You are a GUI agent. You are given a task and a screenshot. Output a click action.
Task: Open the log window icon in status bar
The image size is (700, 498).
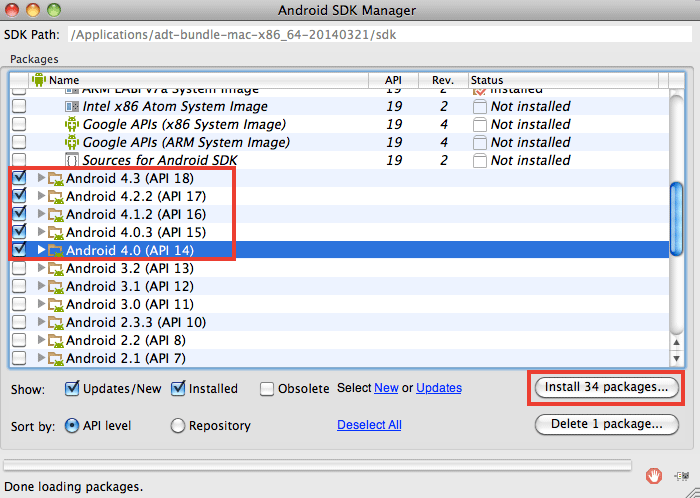coord(682,476)
